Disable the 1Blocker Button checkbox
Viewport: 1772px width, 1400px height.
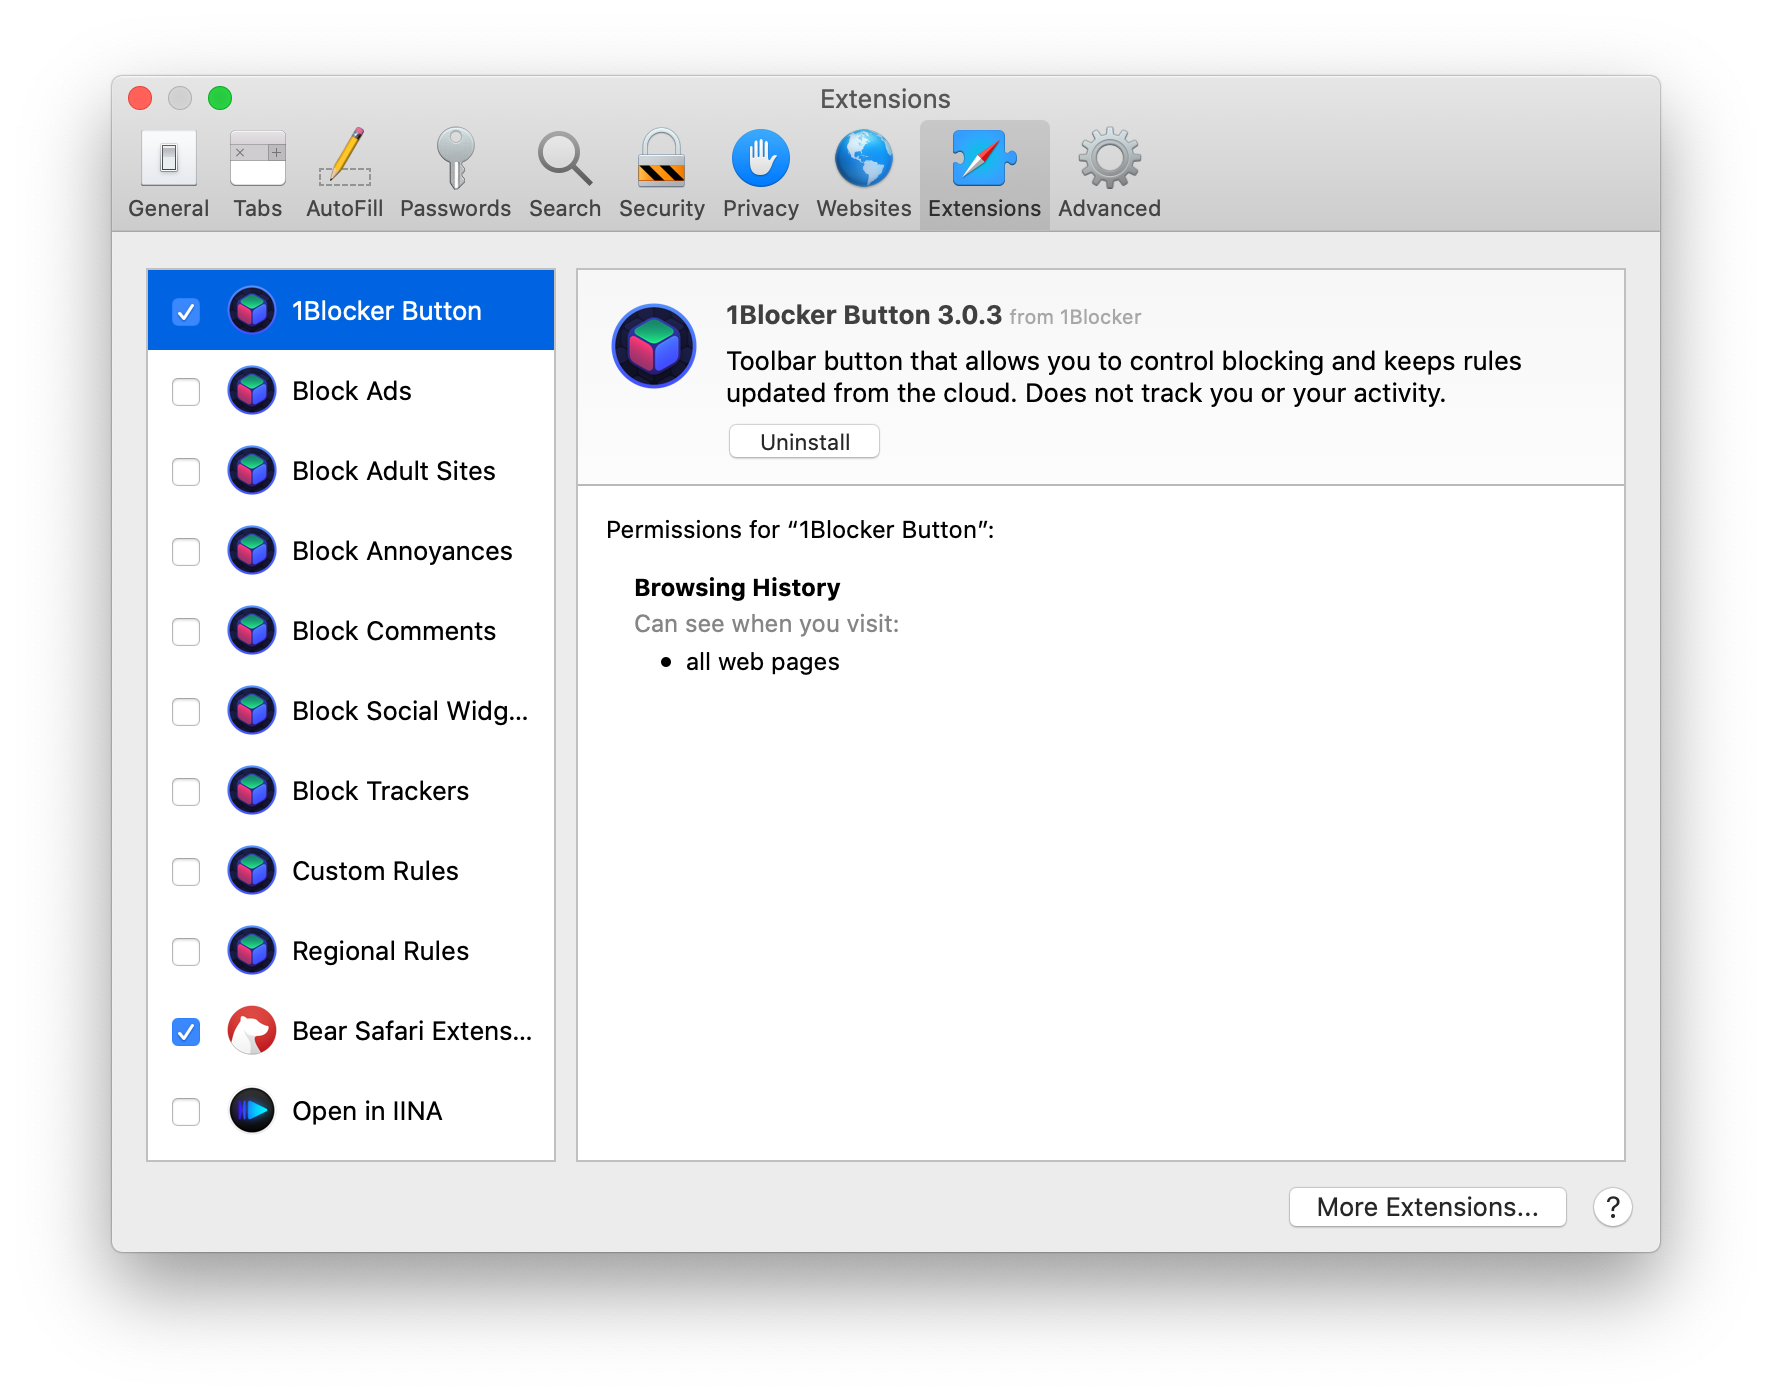click(x=186, y=311)
